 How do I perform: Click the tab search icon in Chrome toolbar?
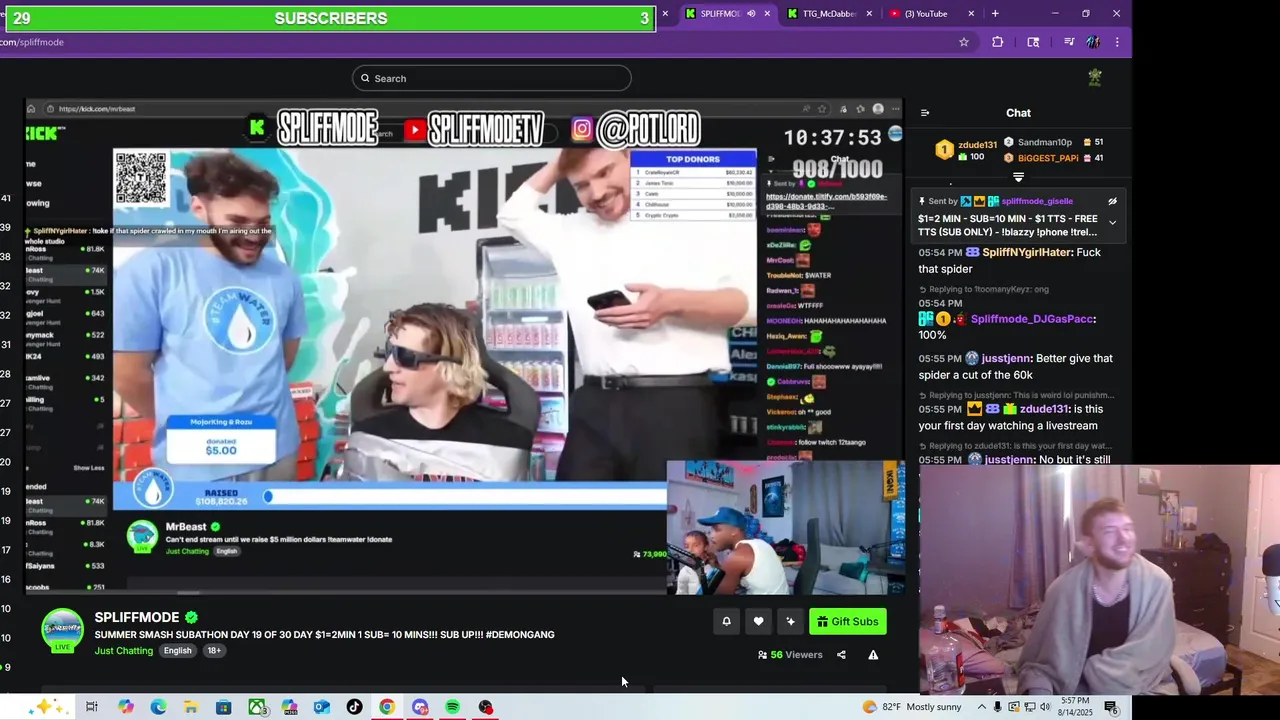click(1033, 42)
